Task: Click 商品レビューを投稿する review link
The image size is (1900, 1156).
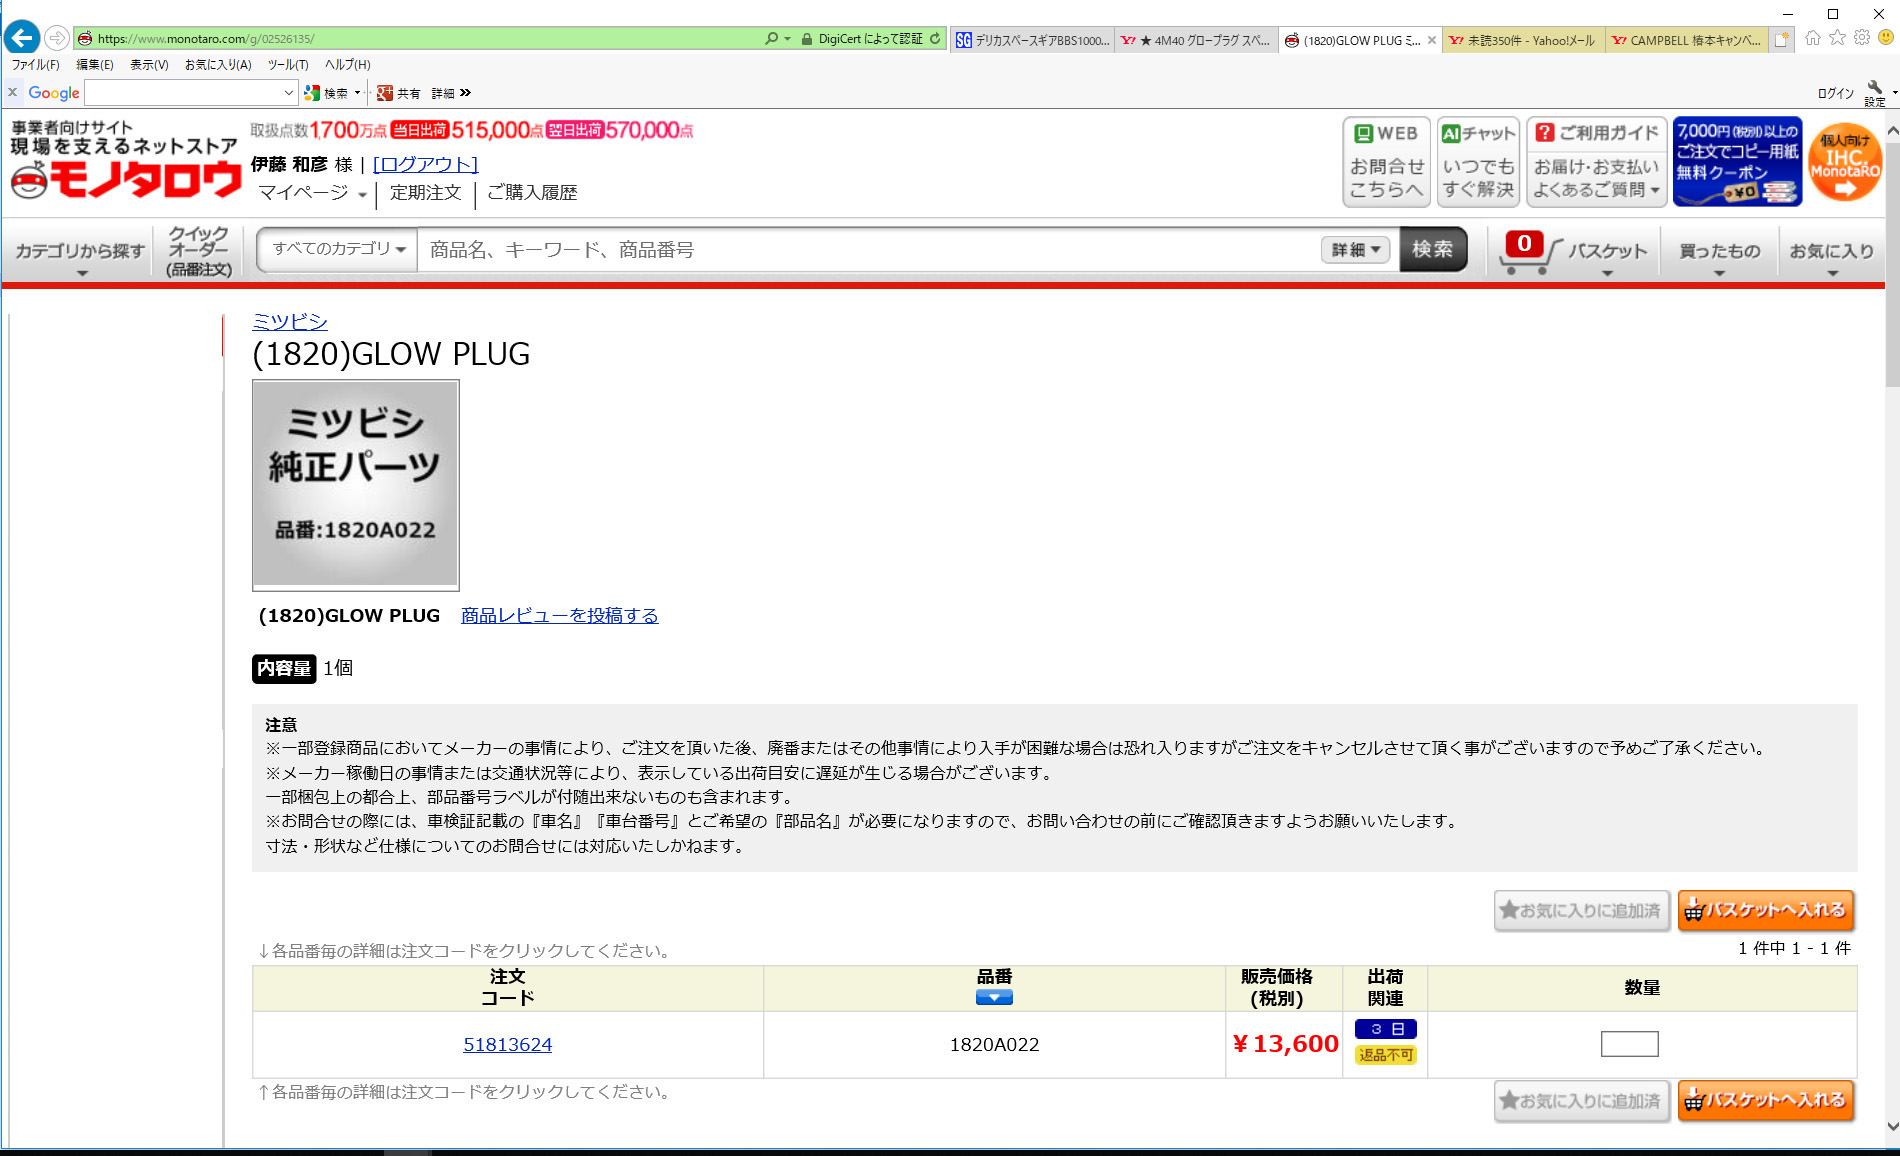Action: point(559,616)
